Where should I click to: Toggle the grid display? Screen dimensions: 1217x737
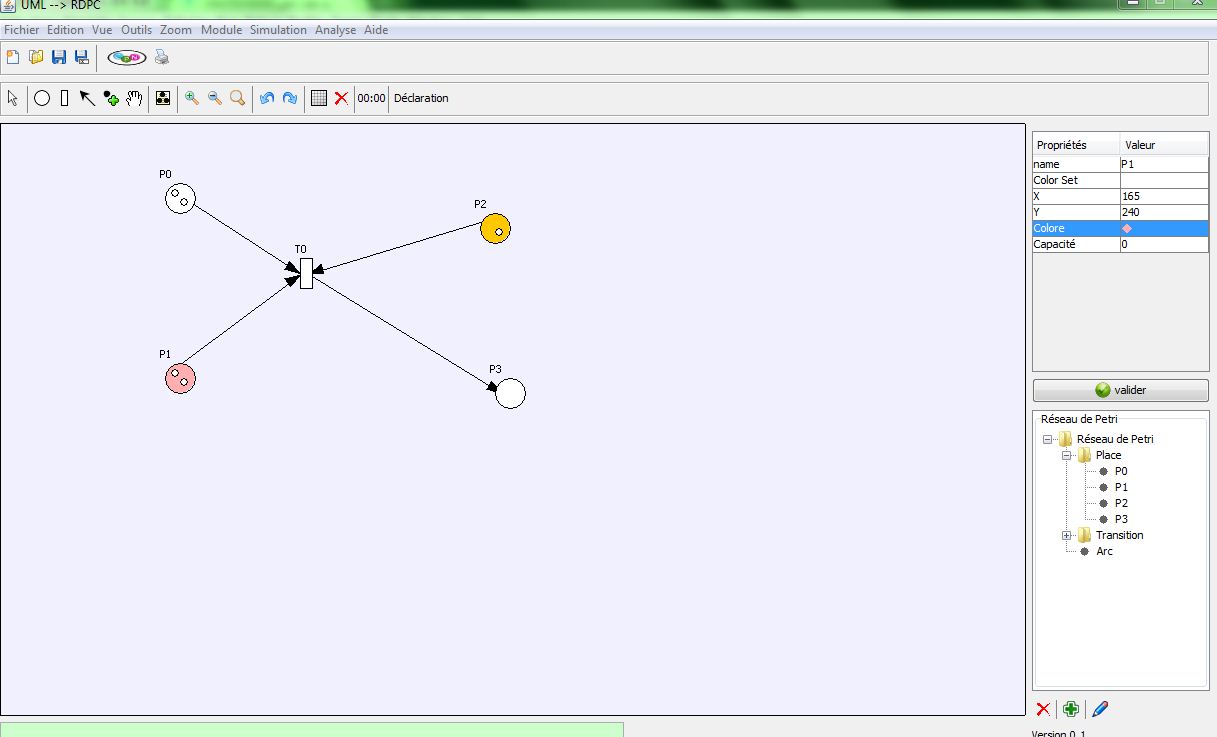319,98
